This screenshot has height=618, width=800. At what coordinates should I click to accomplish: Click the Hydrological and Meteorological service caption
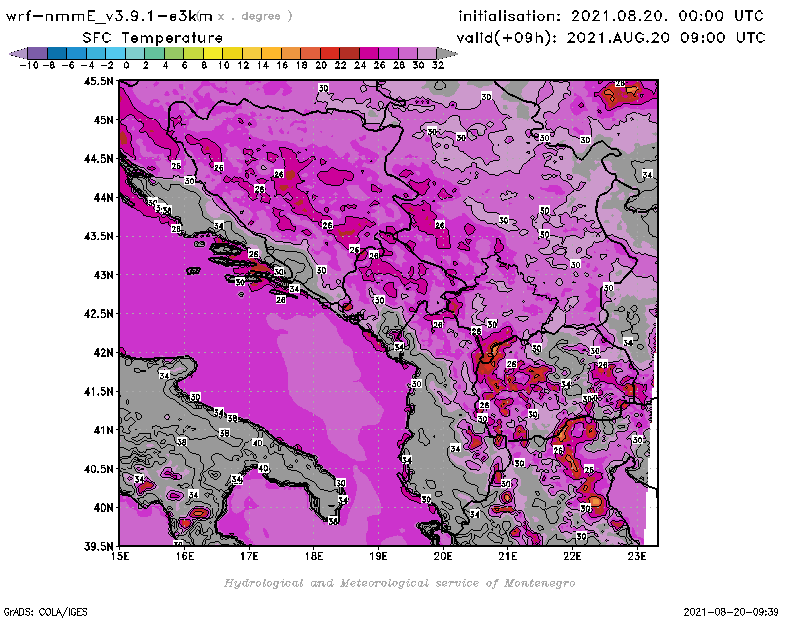[x=399, y=583]
